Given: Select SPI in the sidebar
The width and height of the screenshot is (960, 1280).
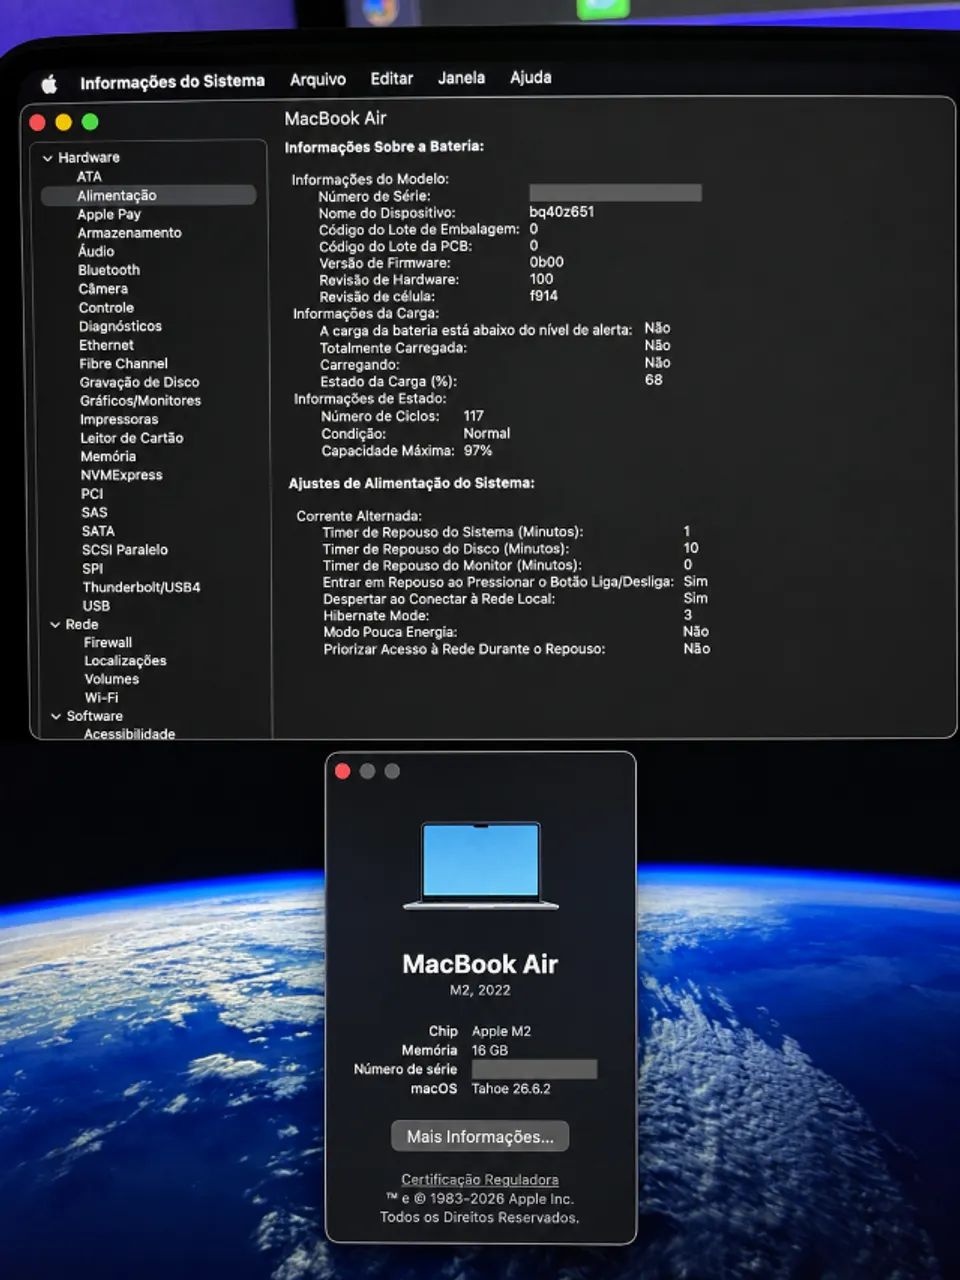Looking at the screenshot, I should tap(92, 568).
